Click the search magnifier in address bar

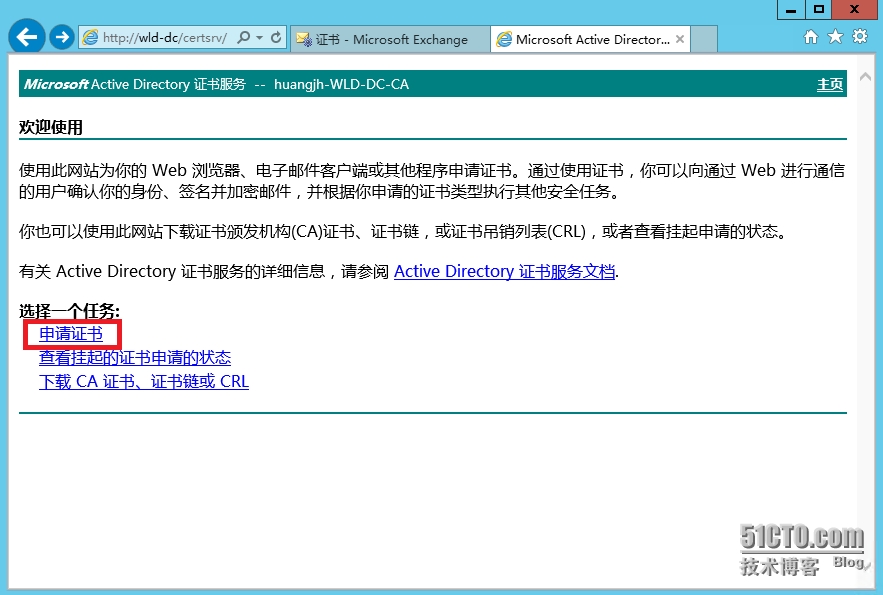[x=243, y=38]
